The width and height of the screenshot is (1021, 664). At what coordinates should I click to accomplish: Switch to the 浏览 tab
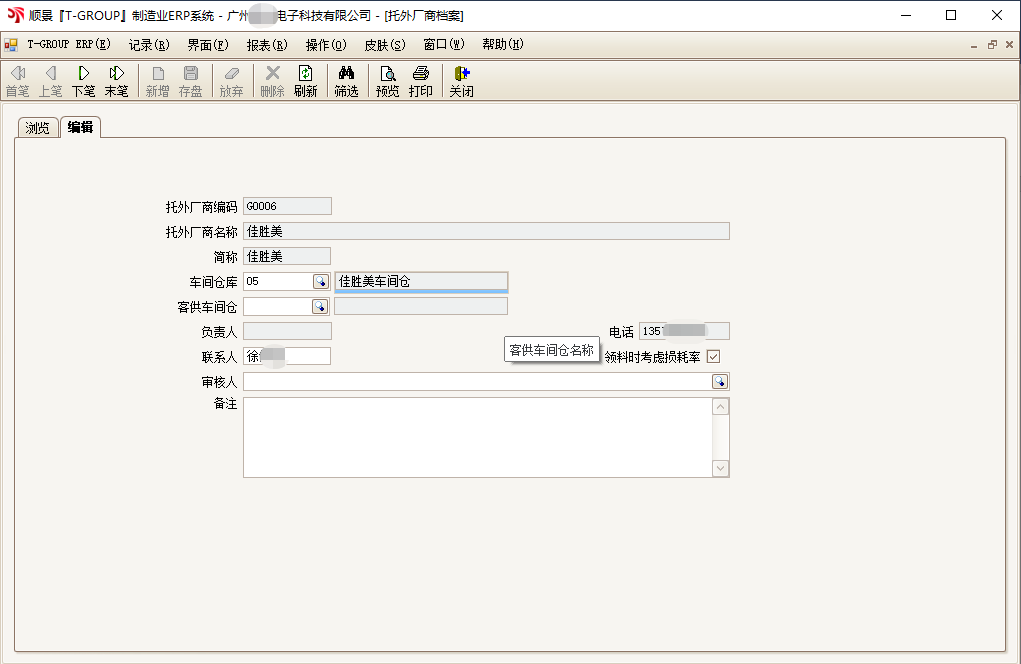click(37, 127)
